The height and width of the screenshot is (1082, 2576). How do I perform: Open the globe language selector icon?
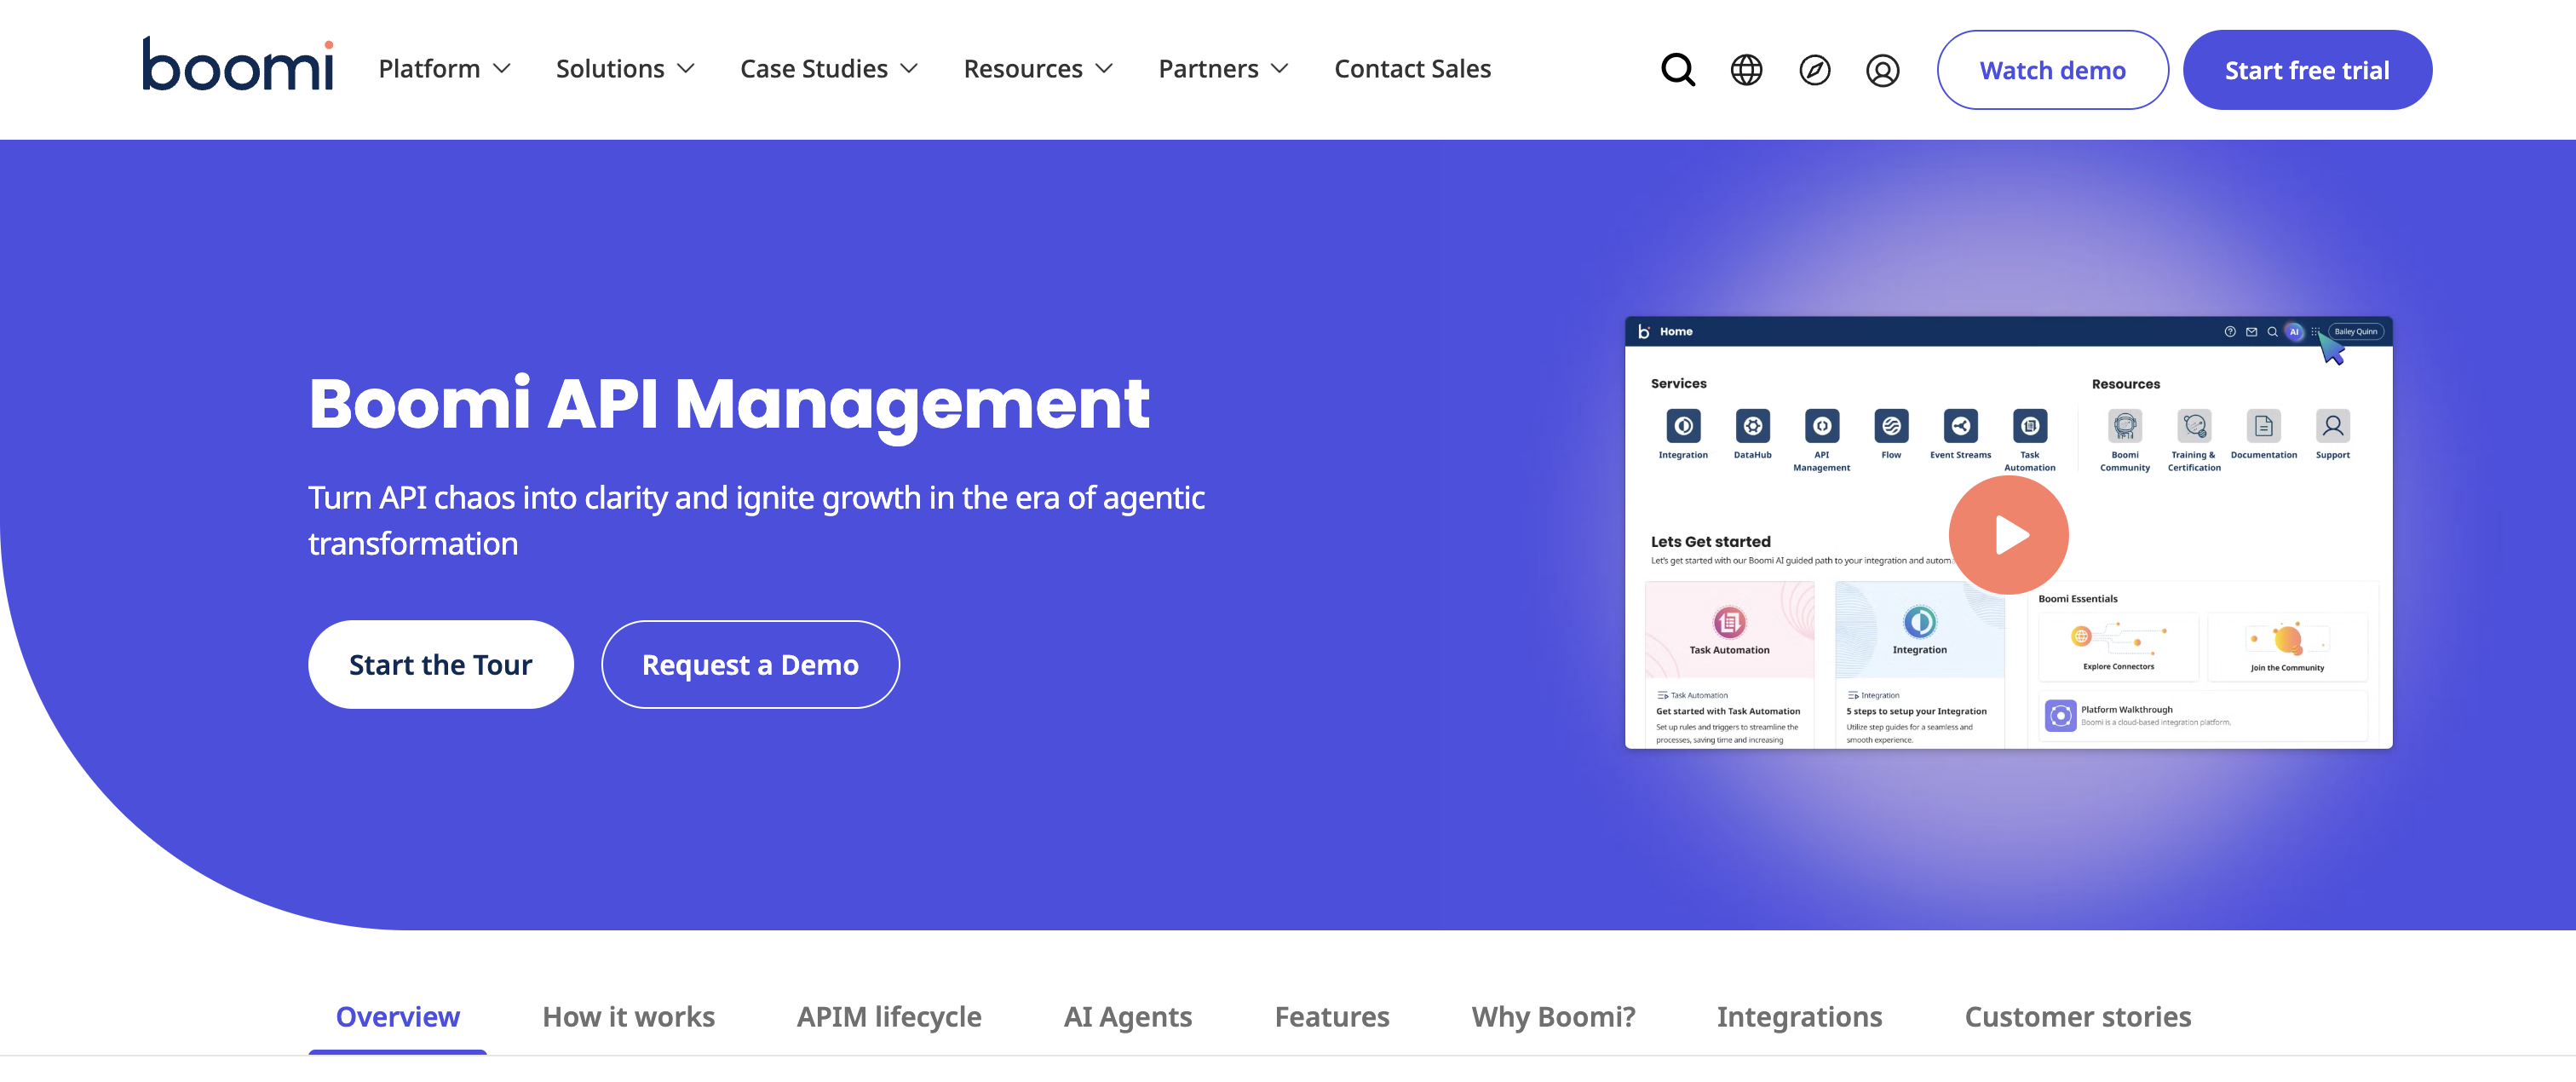(1746, 70)
